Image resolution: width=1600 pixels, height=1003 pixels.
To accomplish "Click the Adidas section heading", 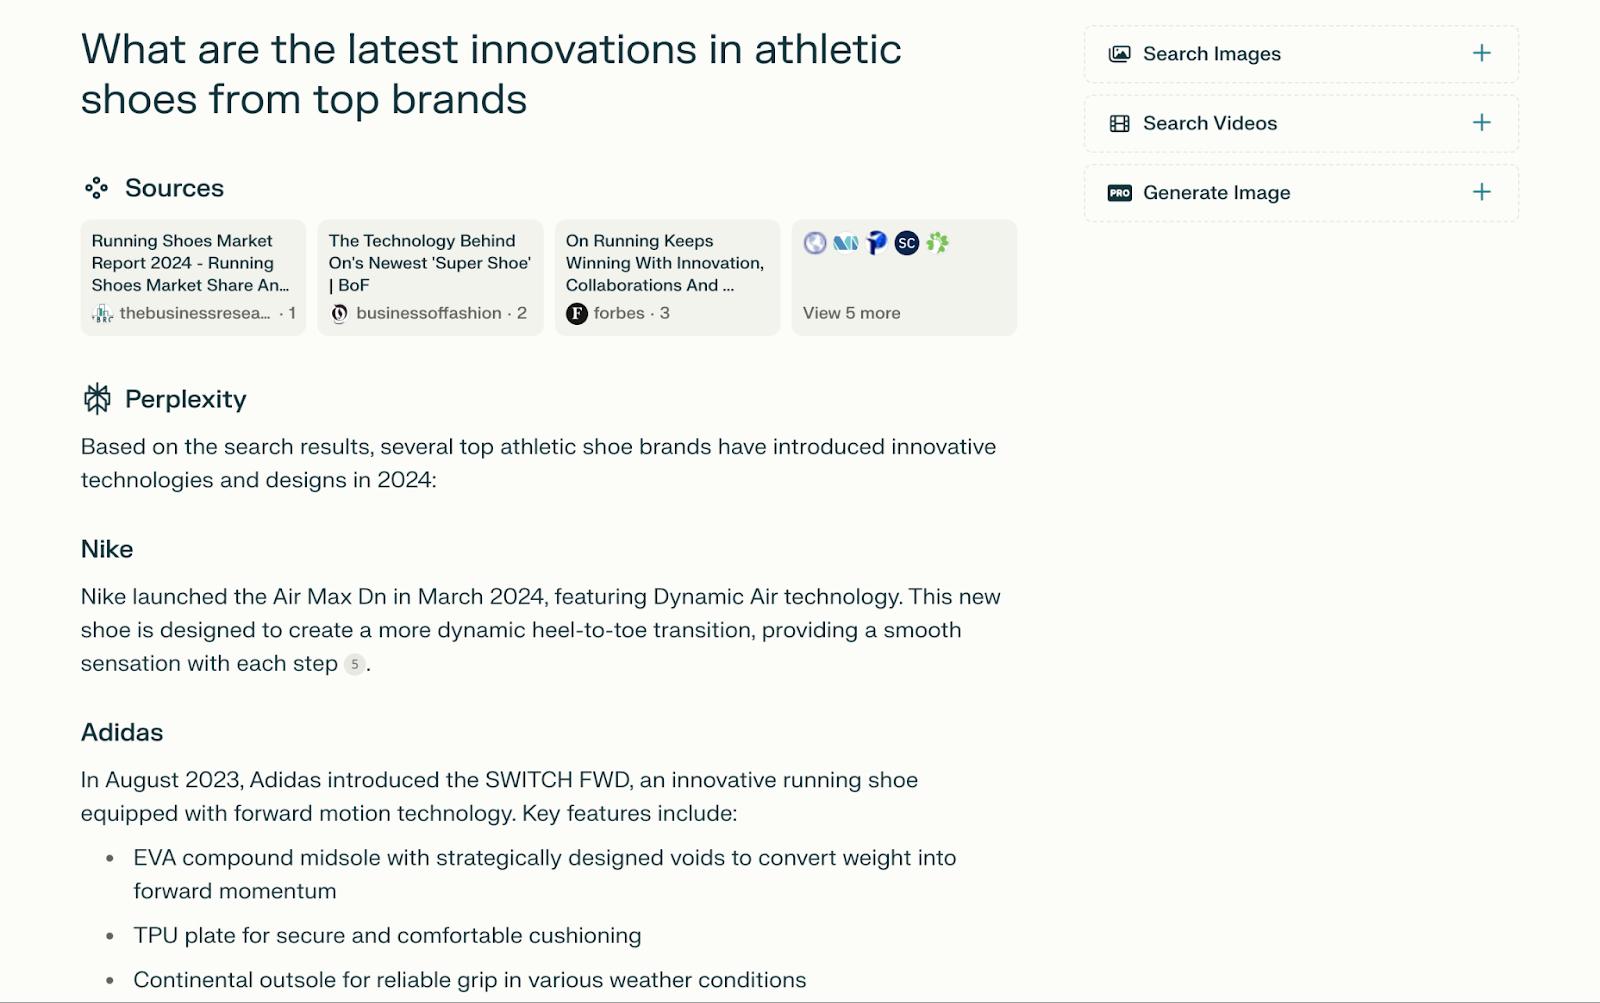I will [x=122, y=732].
